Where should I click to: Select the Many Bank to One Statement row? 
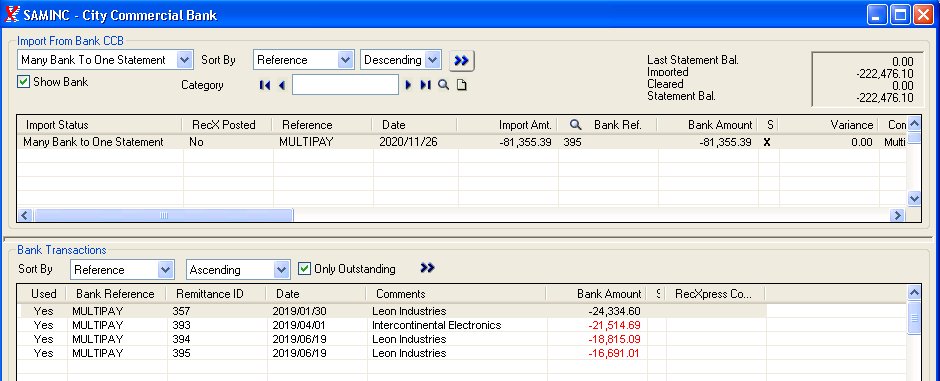pyautogui.click(x=462, y=142)
